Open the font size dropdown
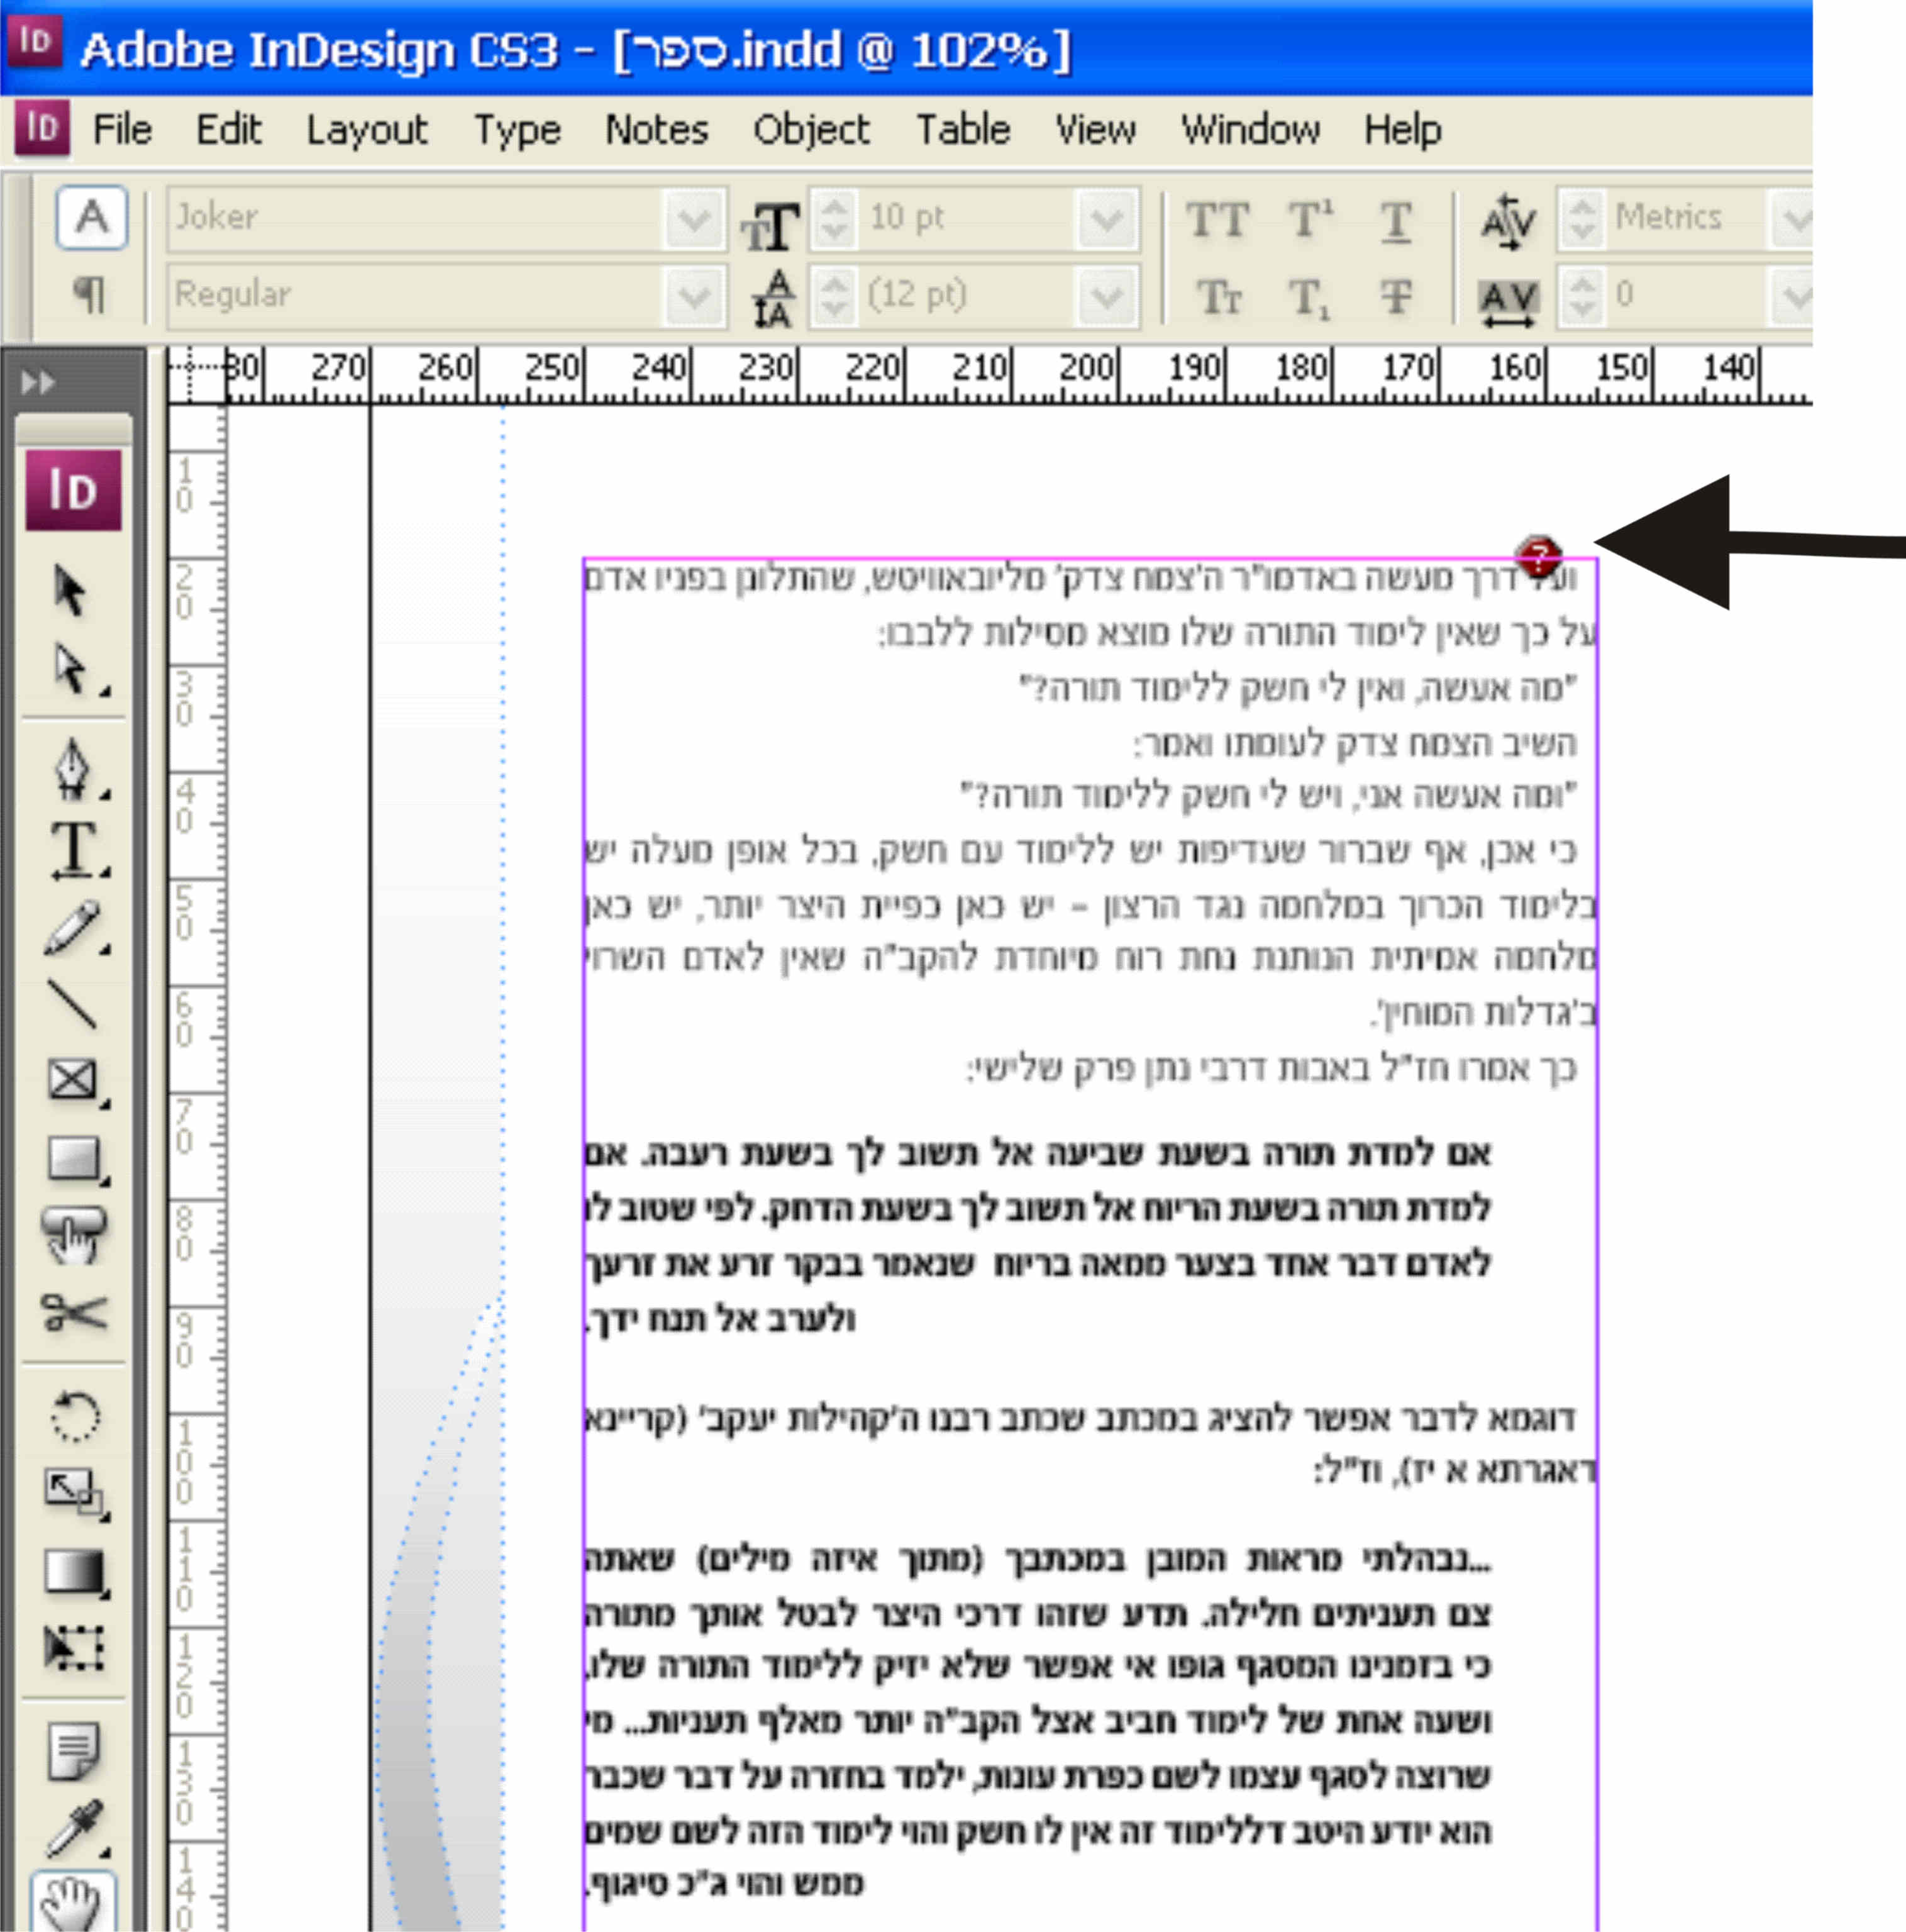 click(x=1106, y=219)
